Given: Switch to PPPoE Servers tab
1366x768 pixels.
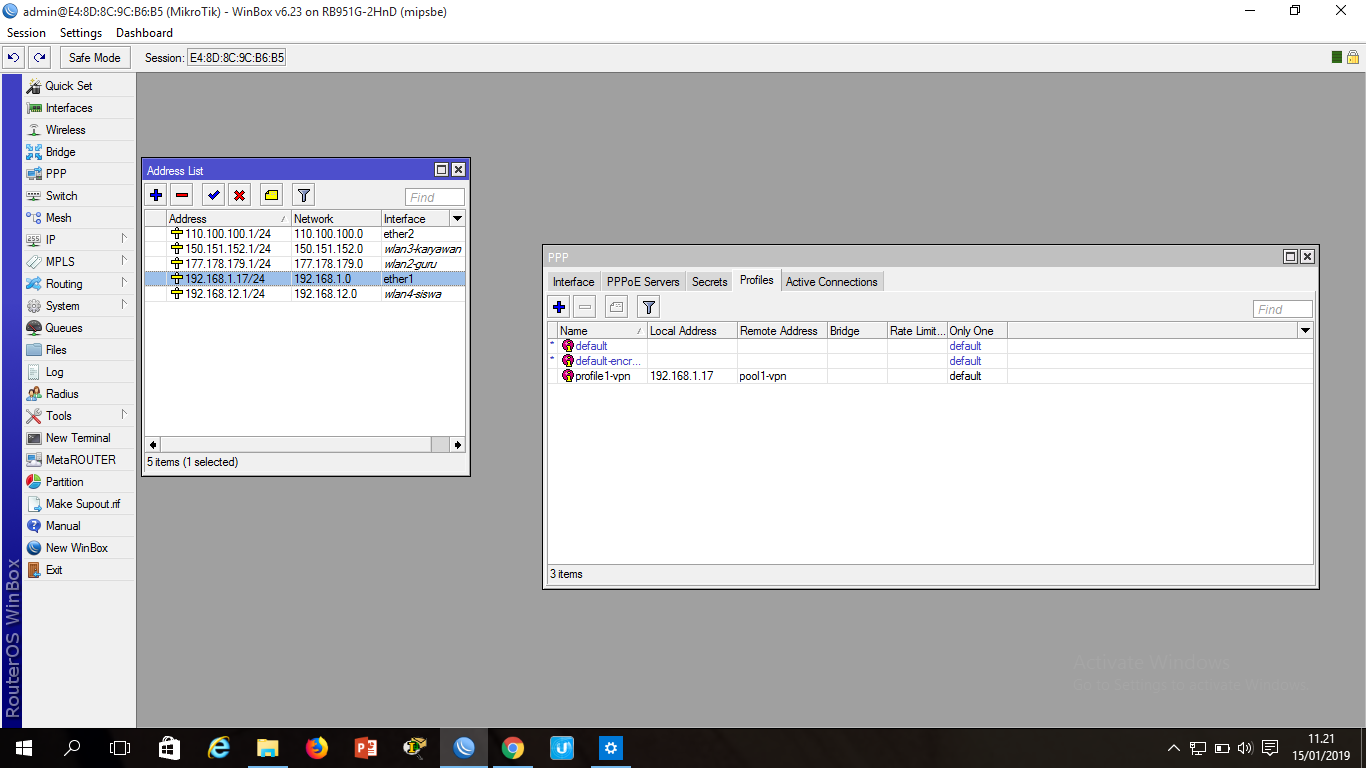Looking at the screenshot, I should pos(643,282).
